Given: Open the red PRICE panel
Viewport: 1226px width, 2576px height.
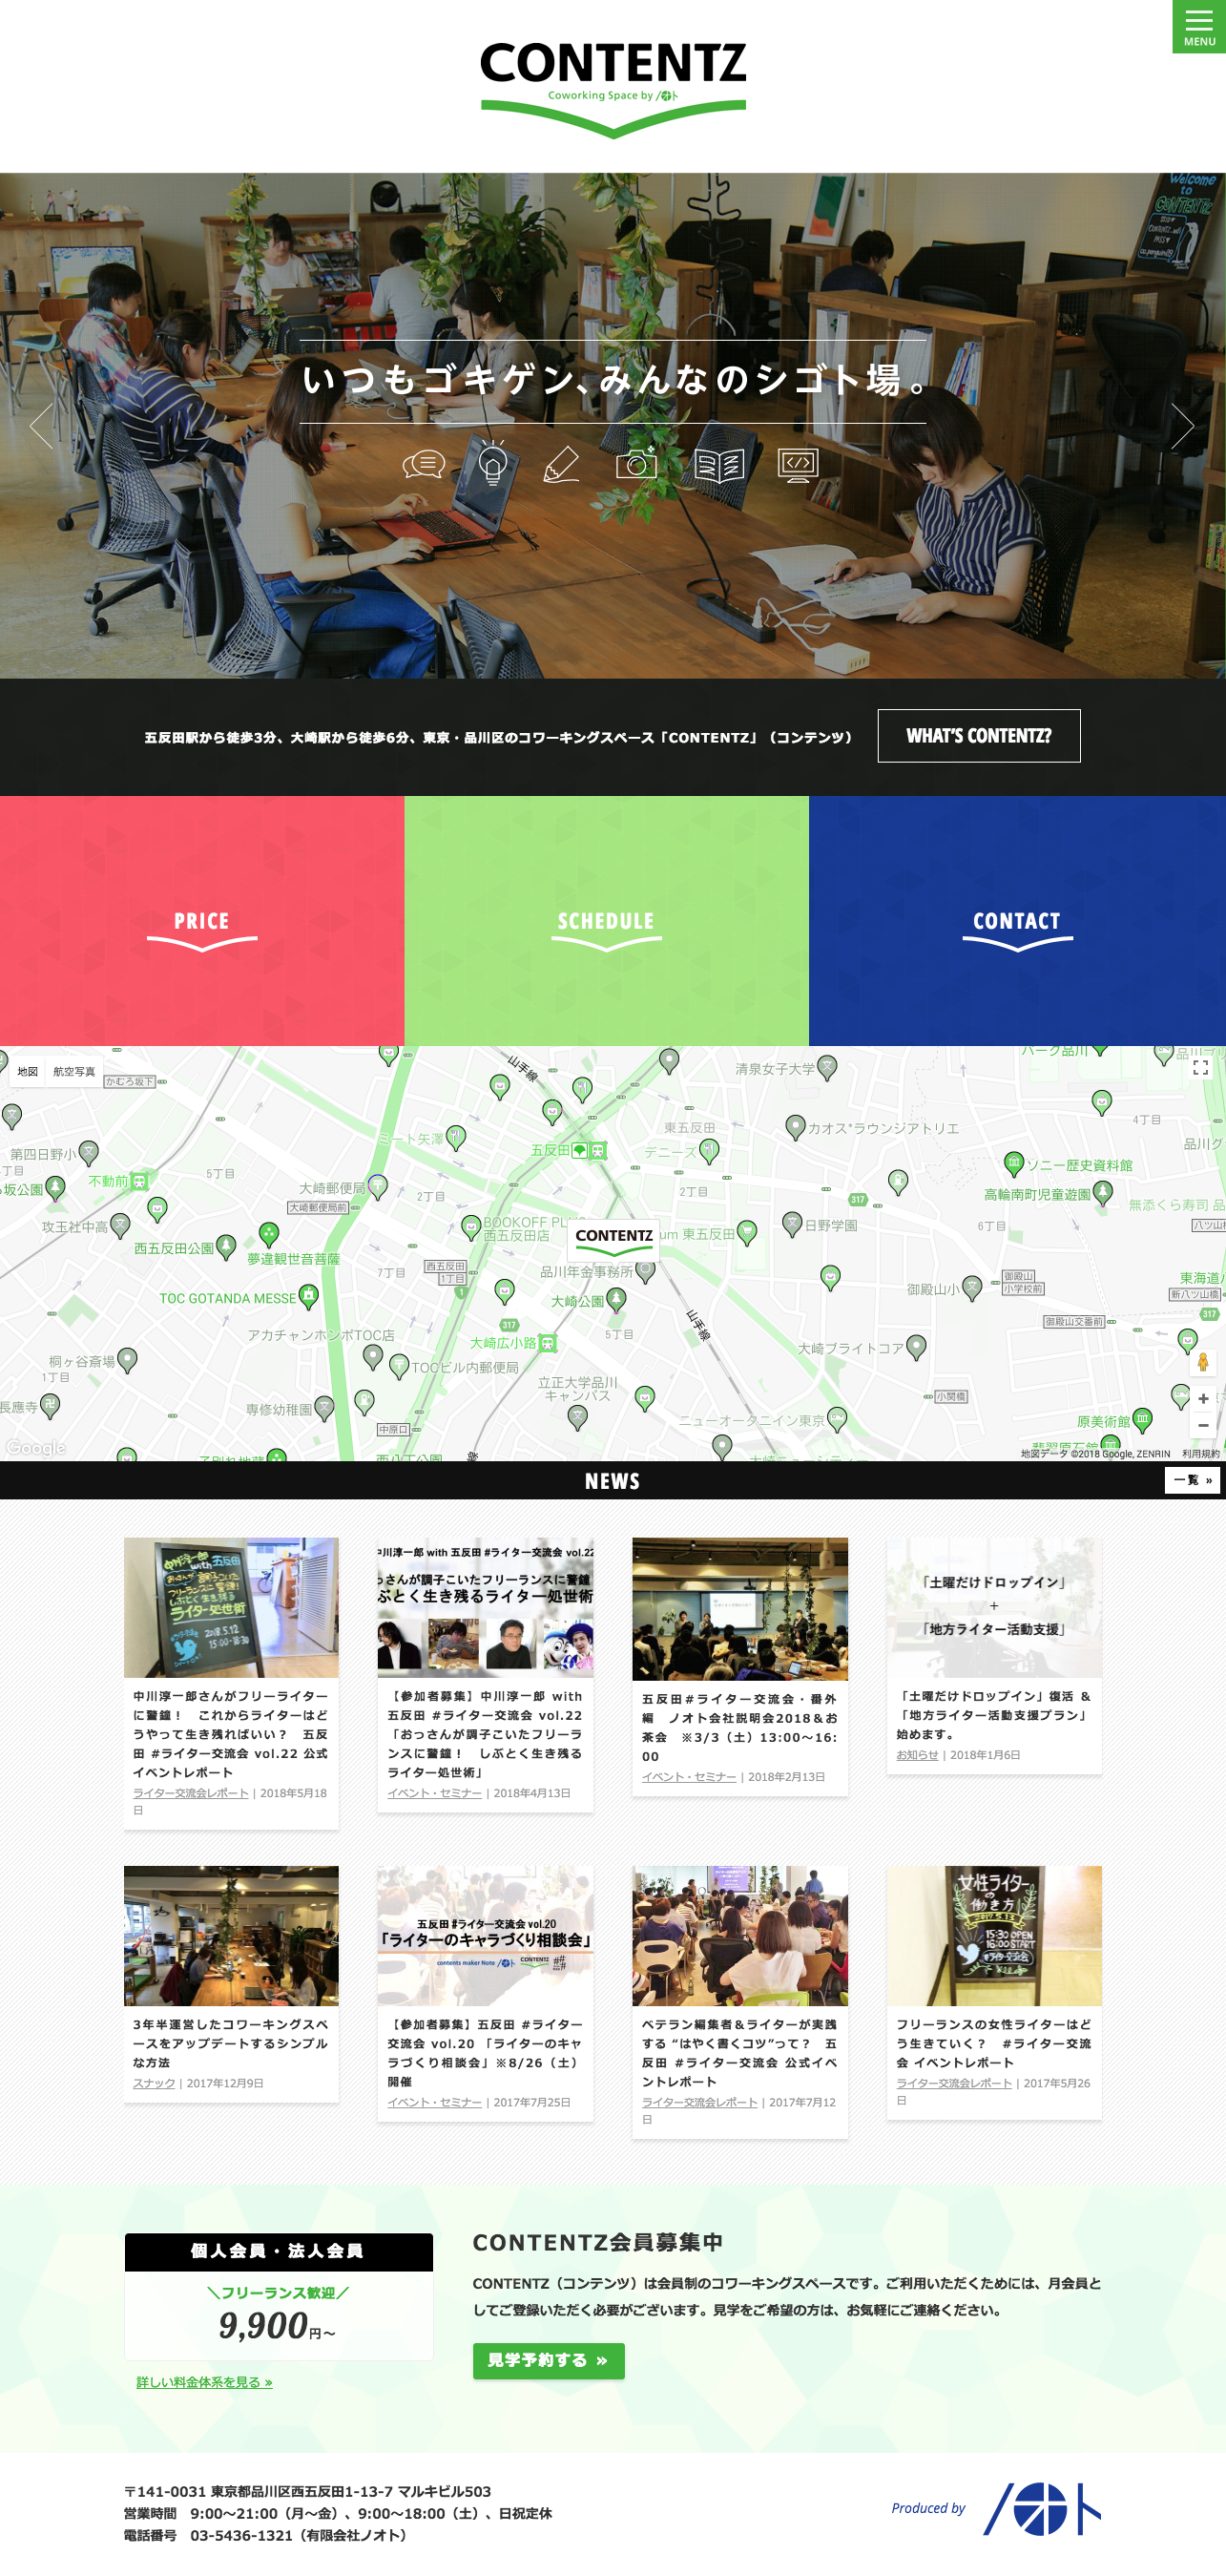Looking at the screenshot, I should click(202, 921).
